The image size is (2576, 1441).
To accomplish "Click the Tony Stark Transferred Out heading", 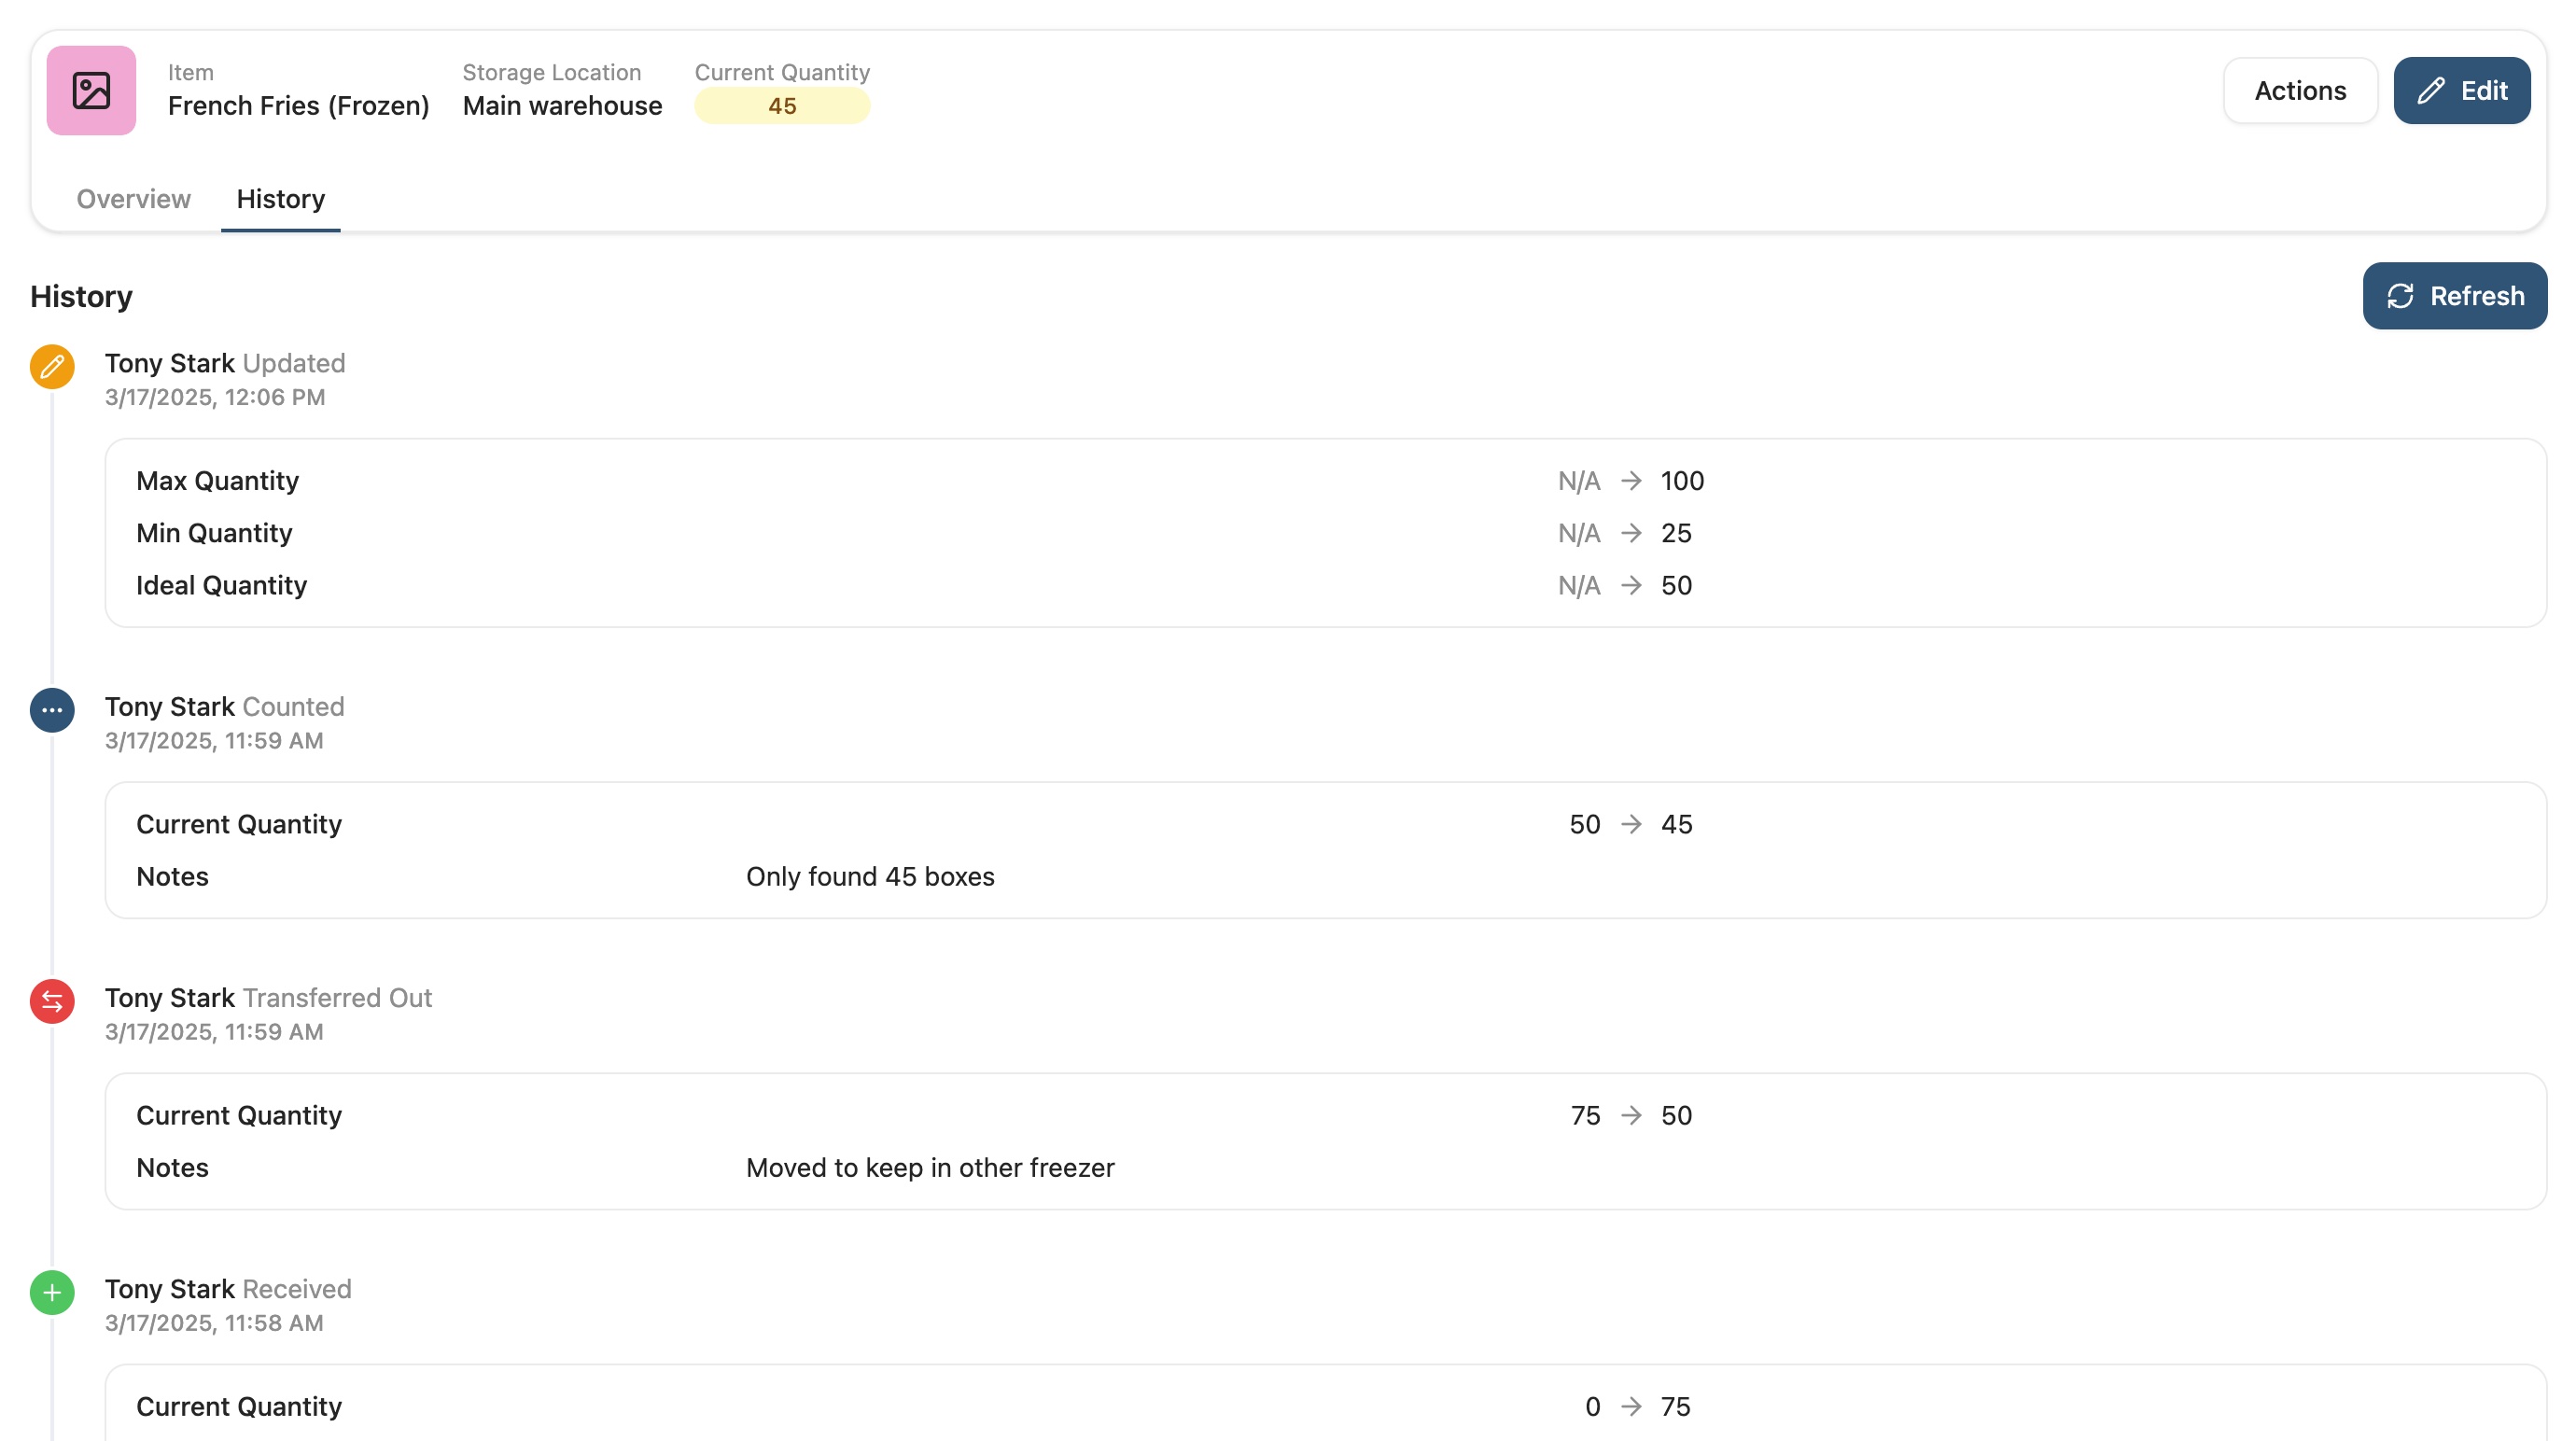I will pyautogui.click(x=268, y=998).
